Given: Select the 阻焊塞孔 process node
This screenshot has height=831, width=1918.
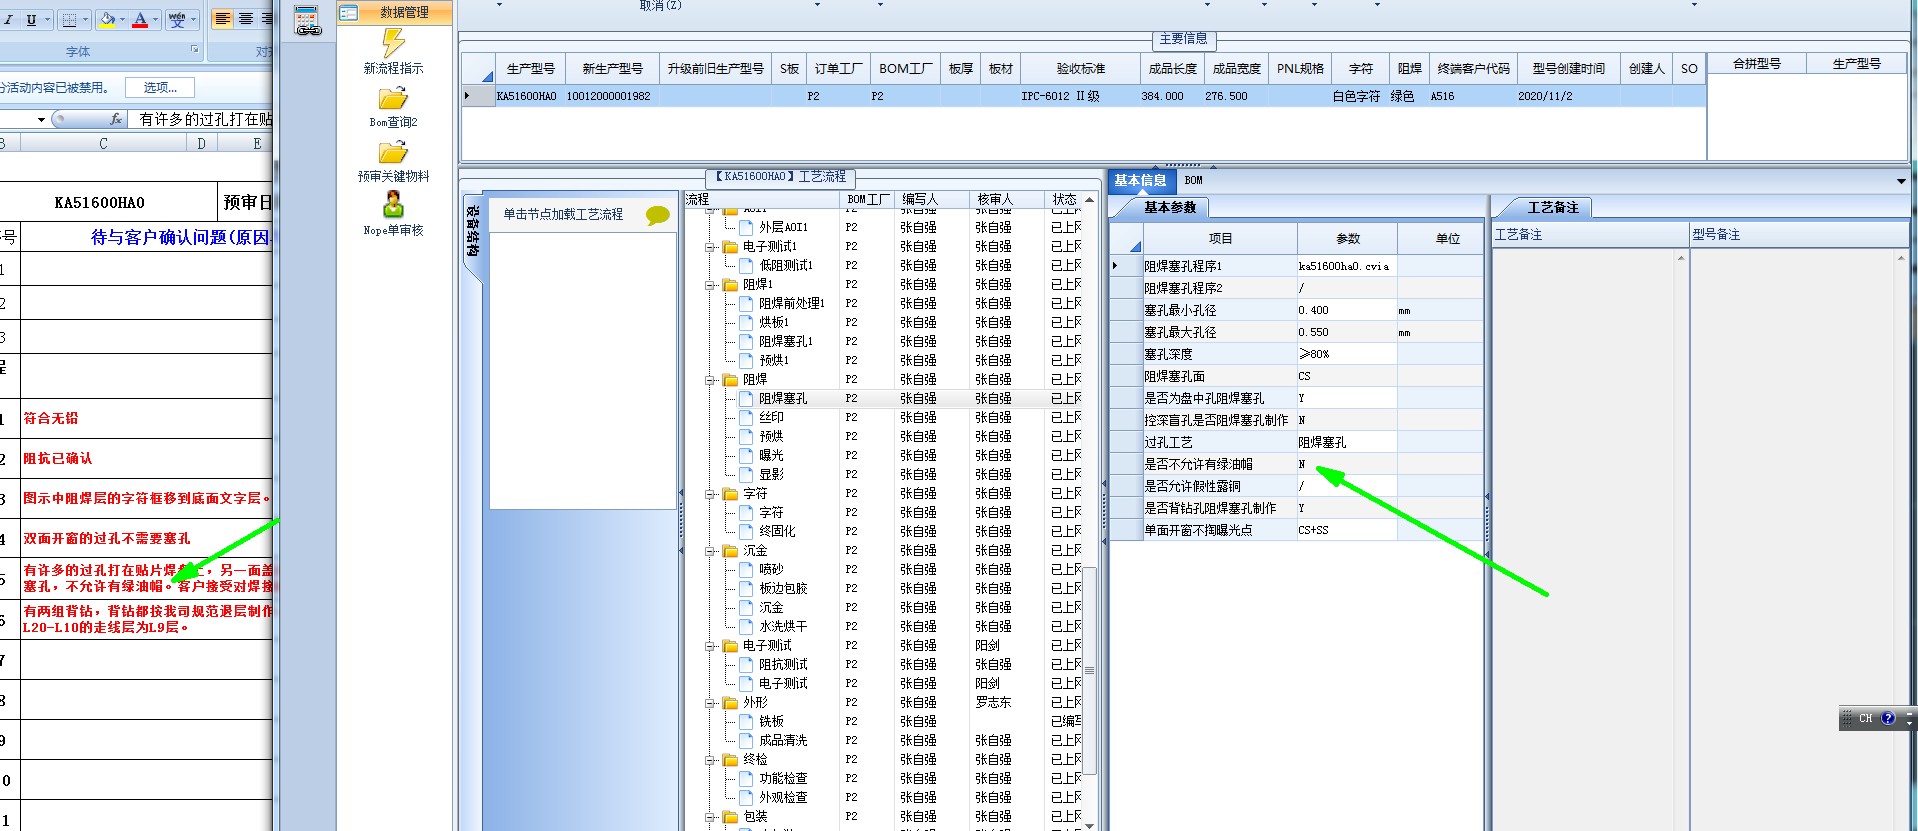Looking at the screenshot, I should (x=783, y=398).
